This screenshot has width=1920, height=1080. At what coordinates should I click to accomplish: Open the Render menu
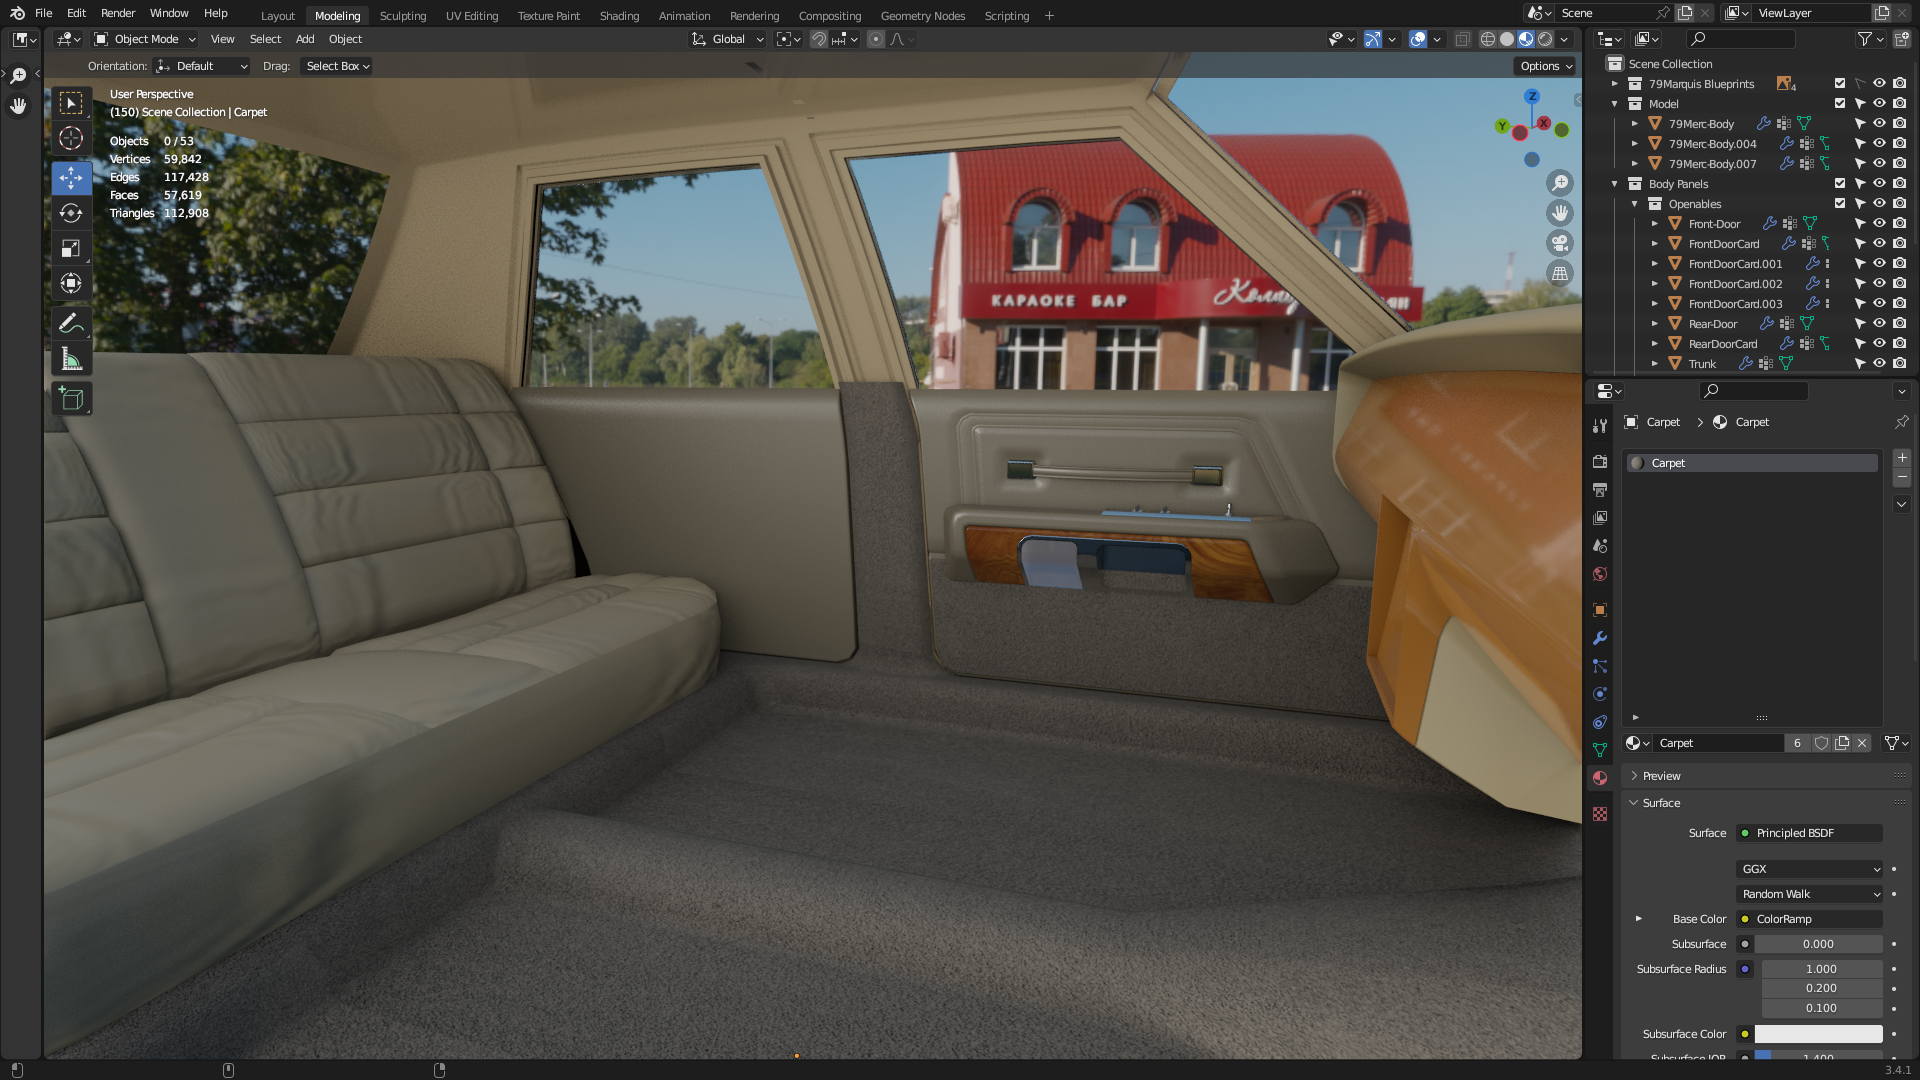[118, 13]
